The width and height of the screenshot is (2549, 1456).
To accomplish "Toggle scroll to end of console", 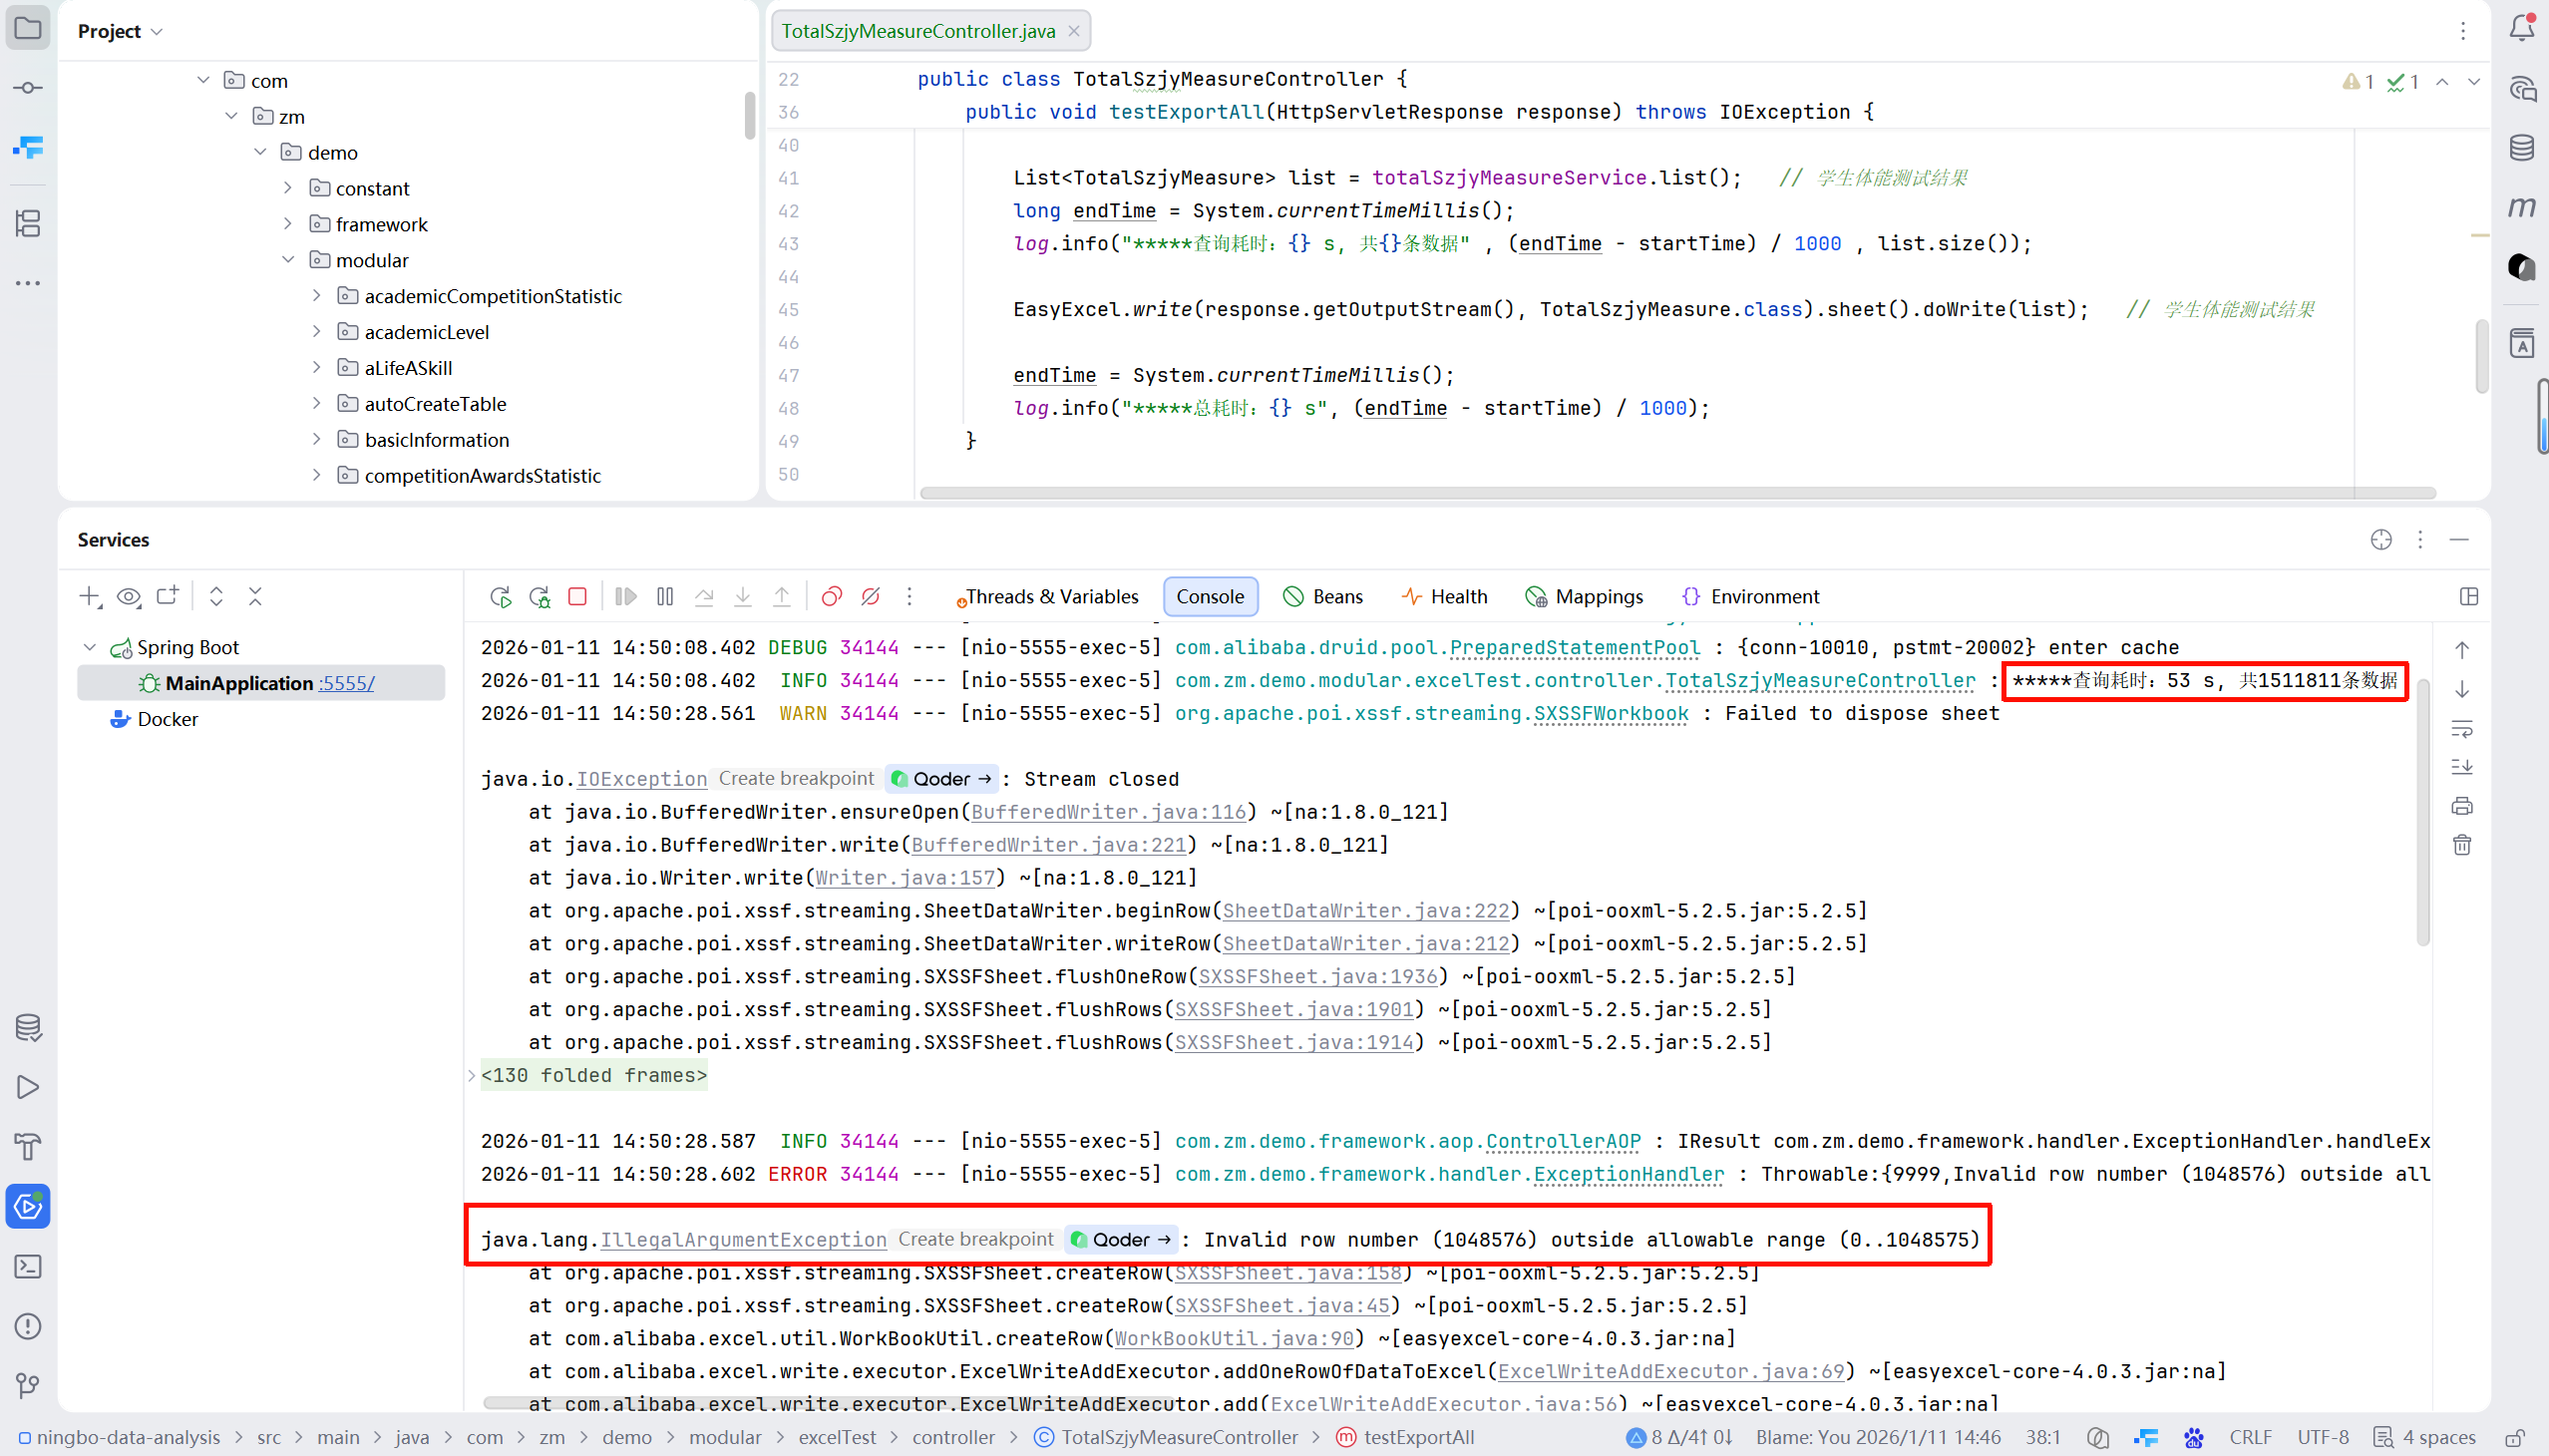I will coord(2461,767).
